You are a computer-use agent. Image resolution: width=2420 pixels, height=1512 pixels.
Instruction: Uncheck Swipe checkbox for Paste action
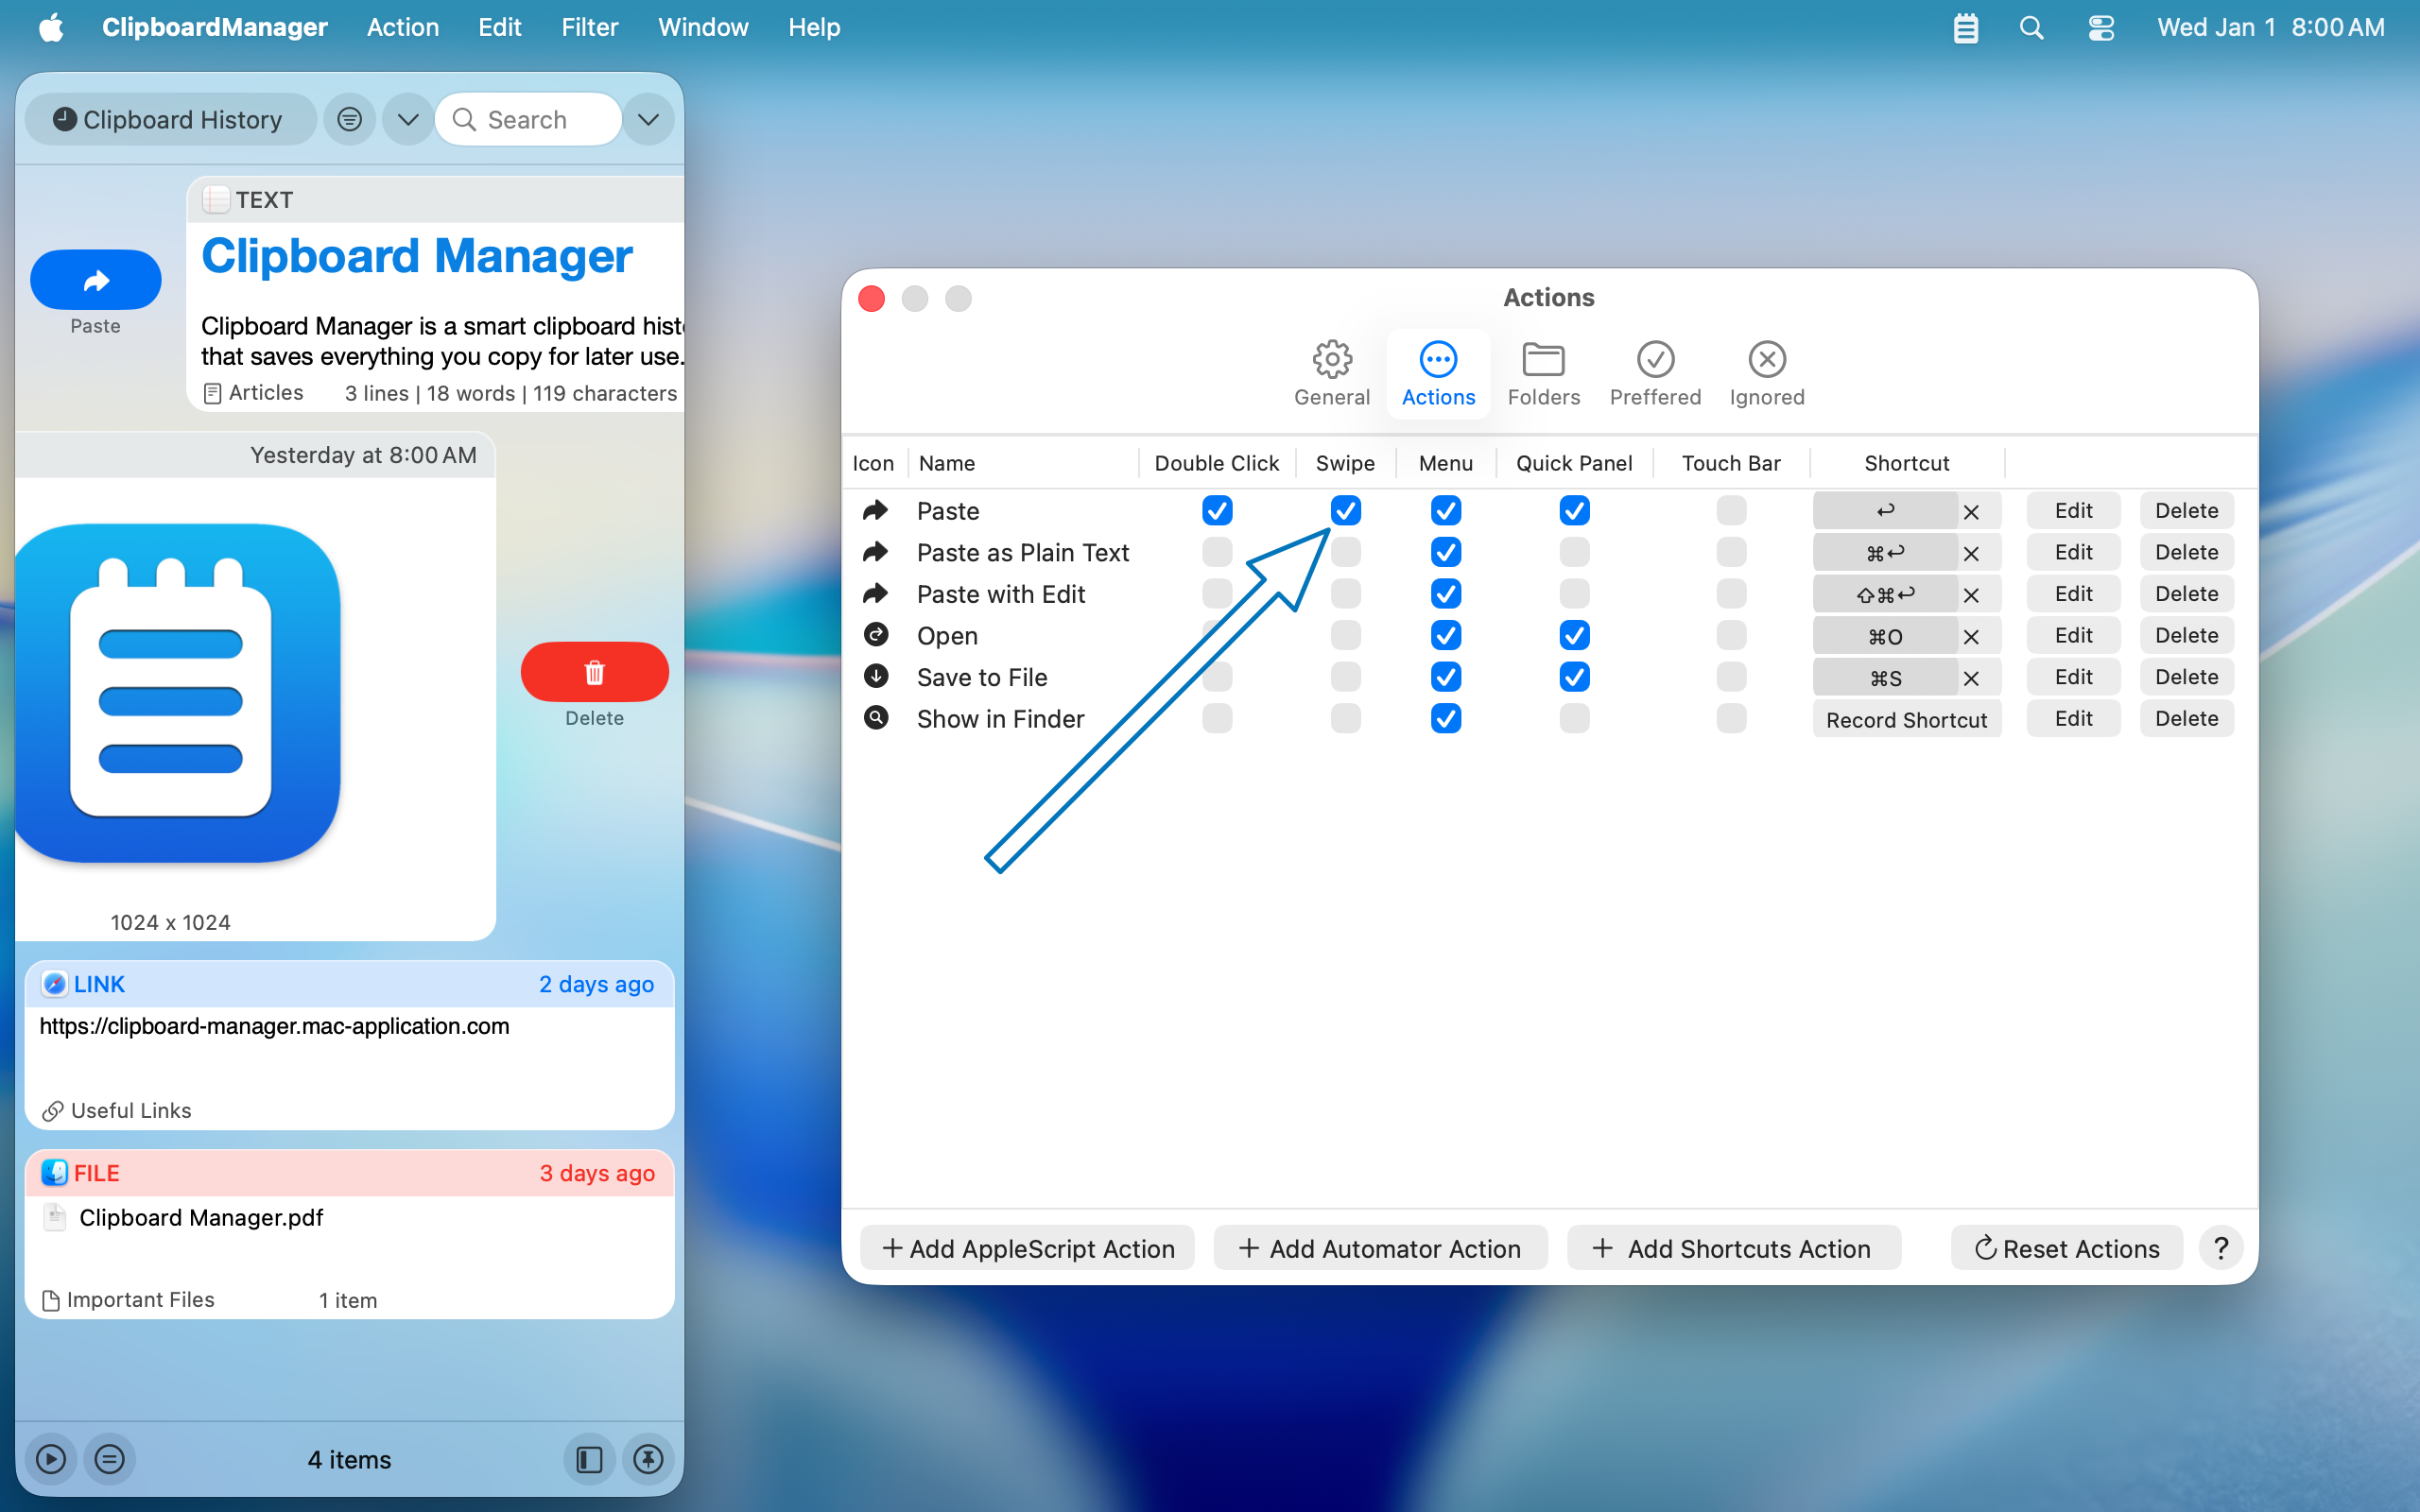[1345, 511]
